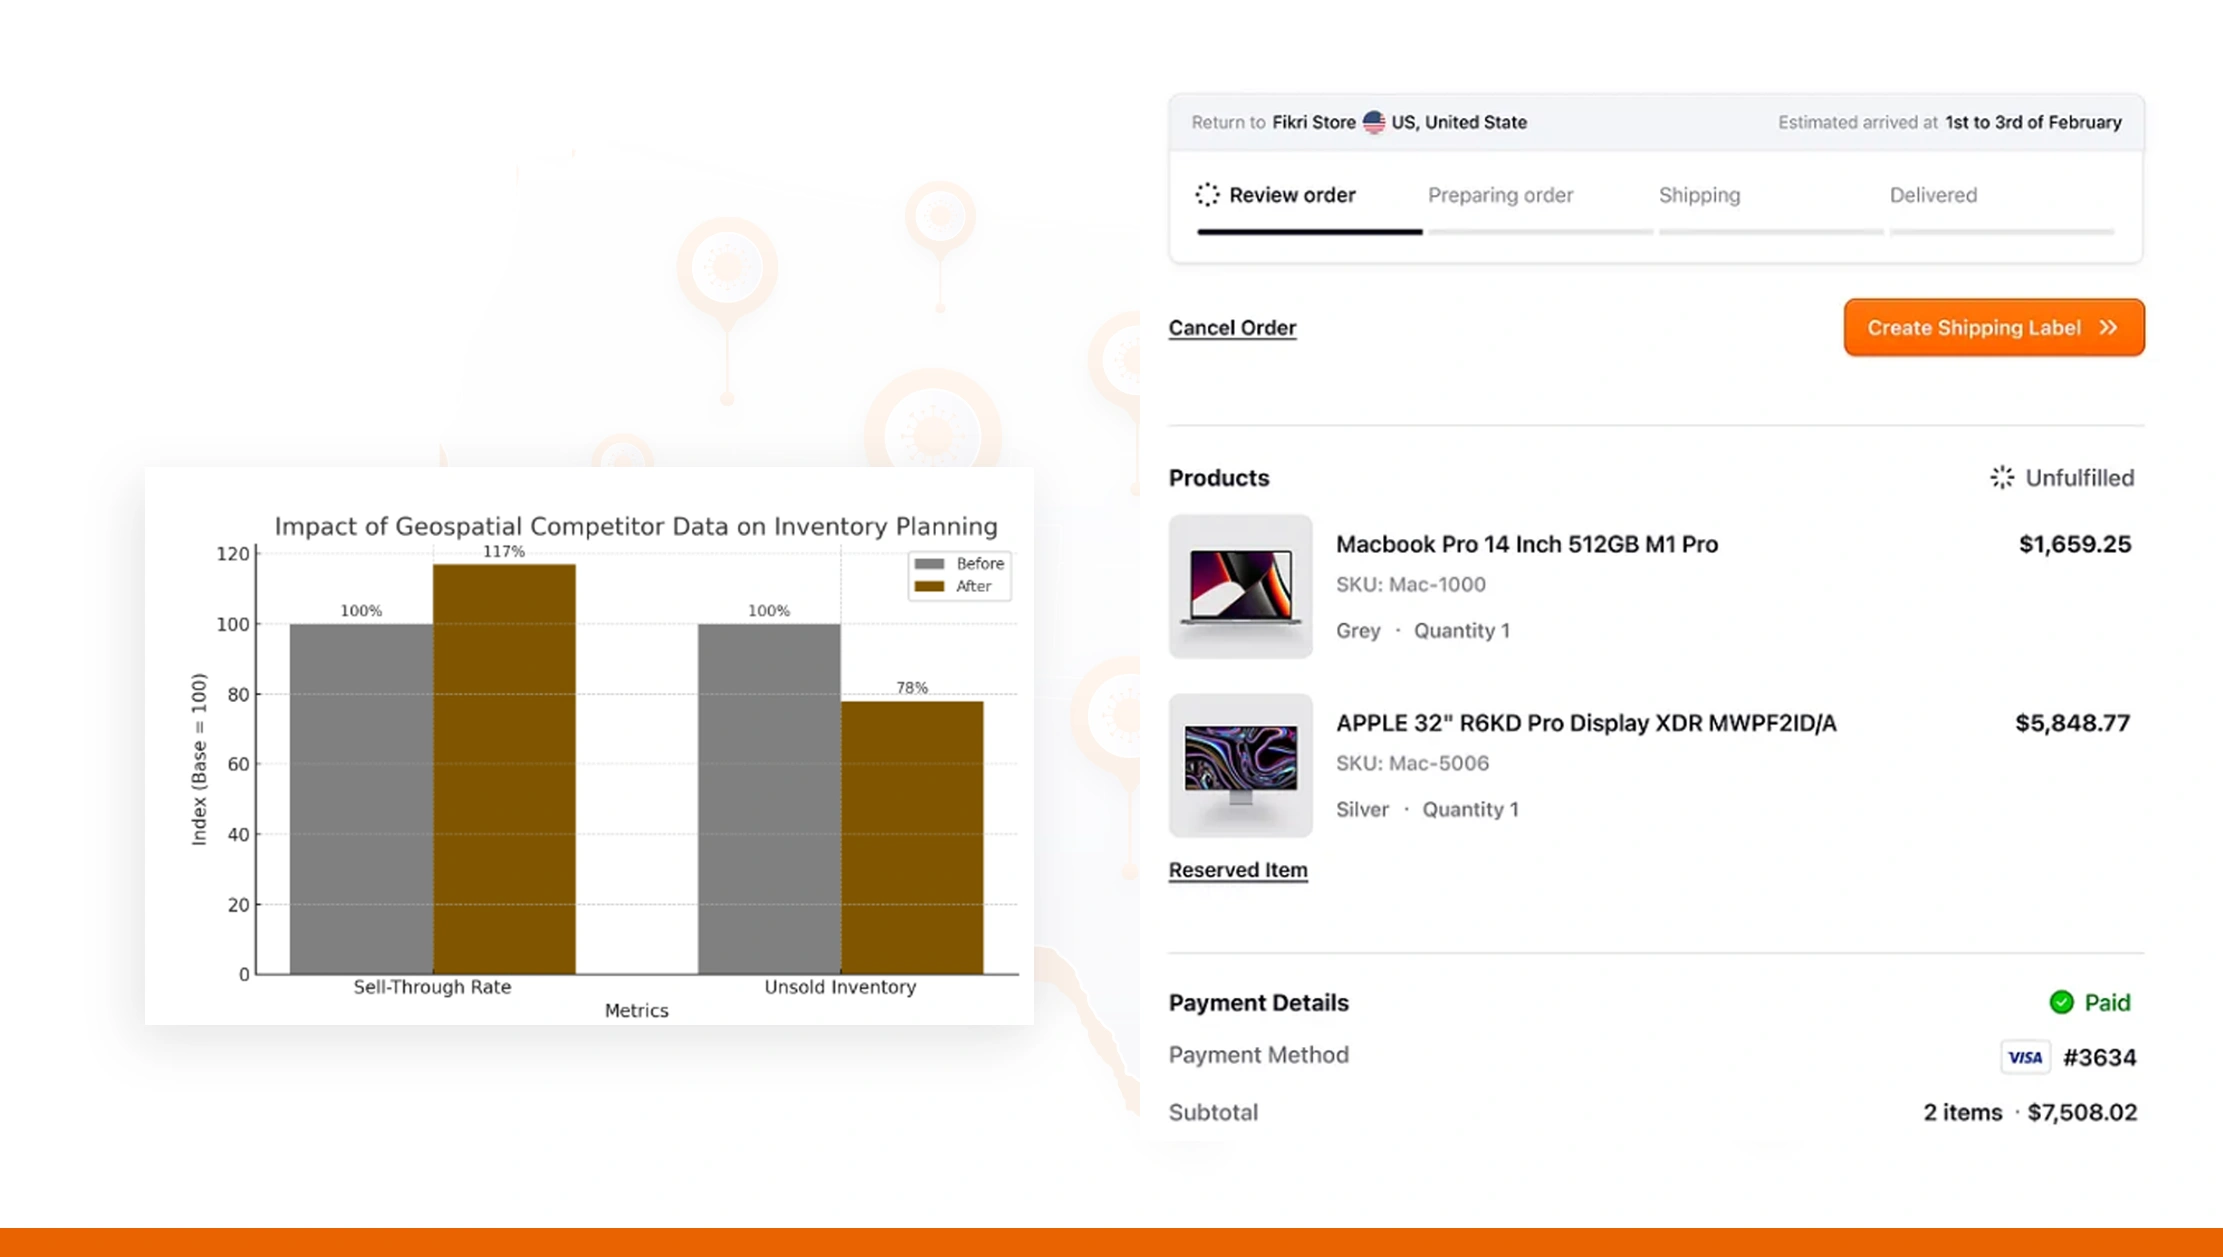Click the Products section heading
Screen dimensions: 2223x1257
tap(1219, 478)
